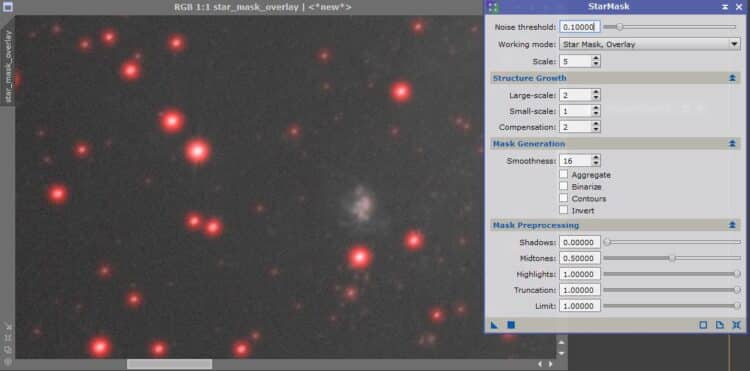Screen dimensions: 750x371
Task: Enable the Aggregate checkbox
Action: [x=563, y=175]
